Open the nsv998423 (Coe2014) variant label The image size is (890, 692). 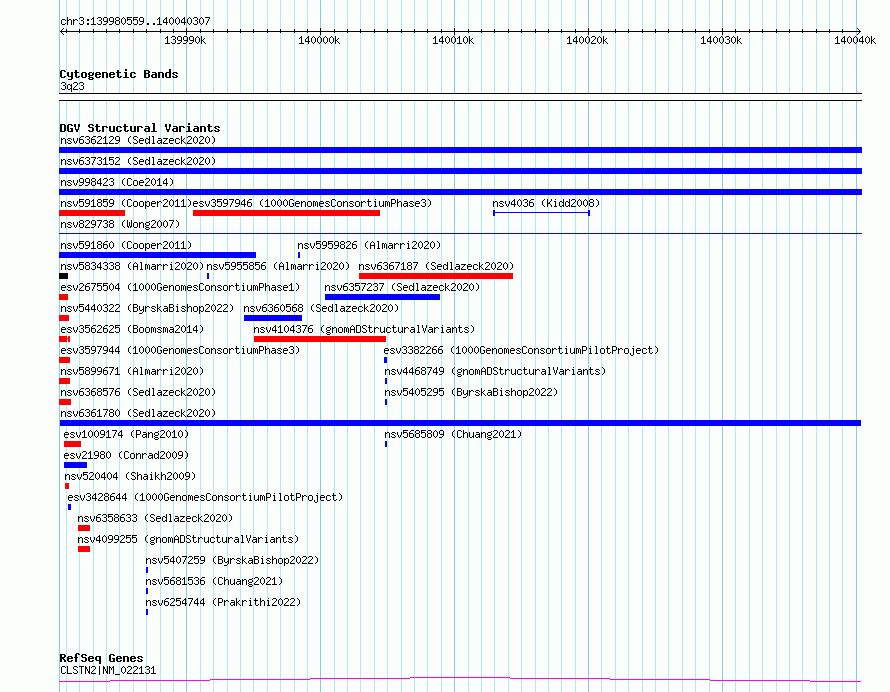pyautogui.click(x=117, y=182)
